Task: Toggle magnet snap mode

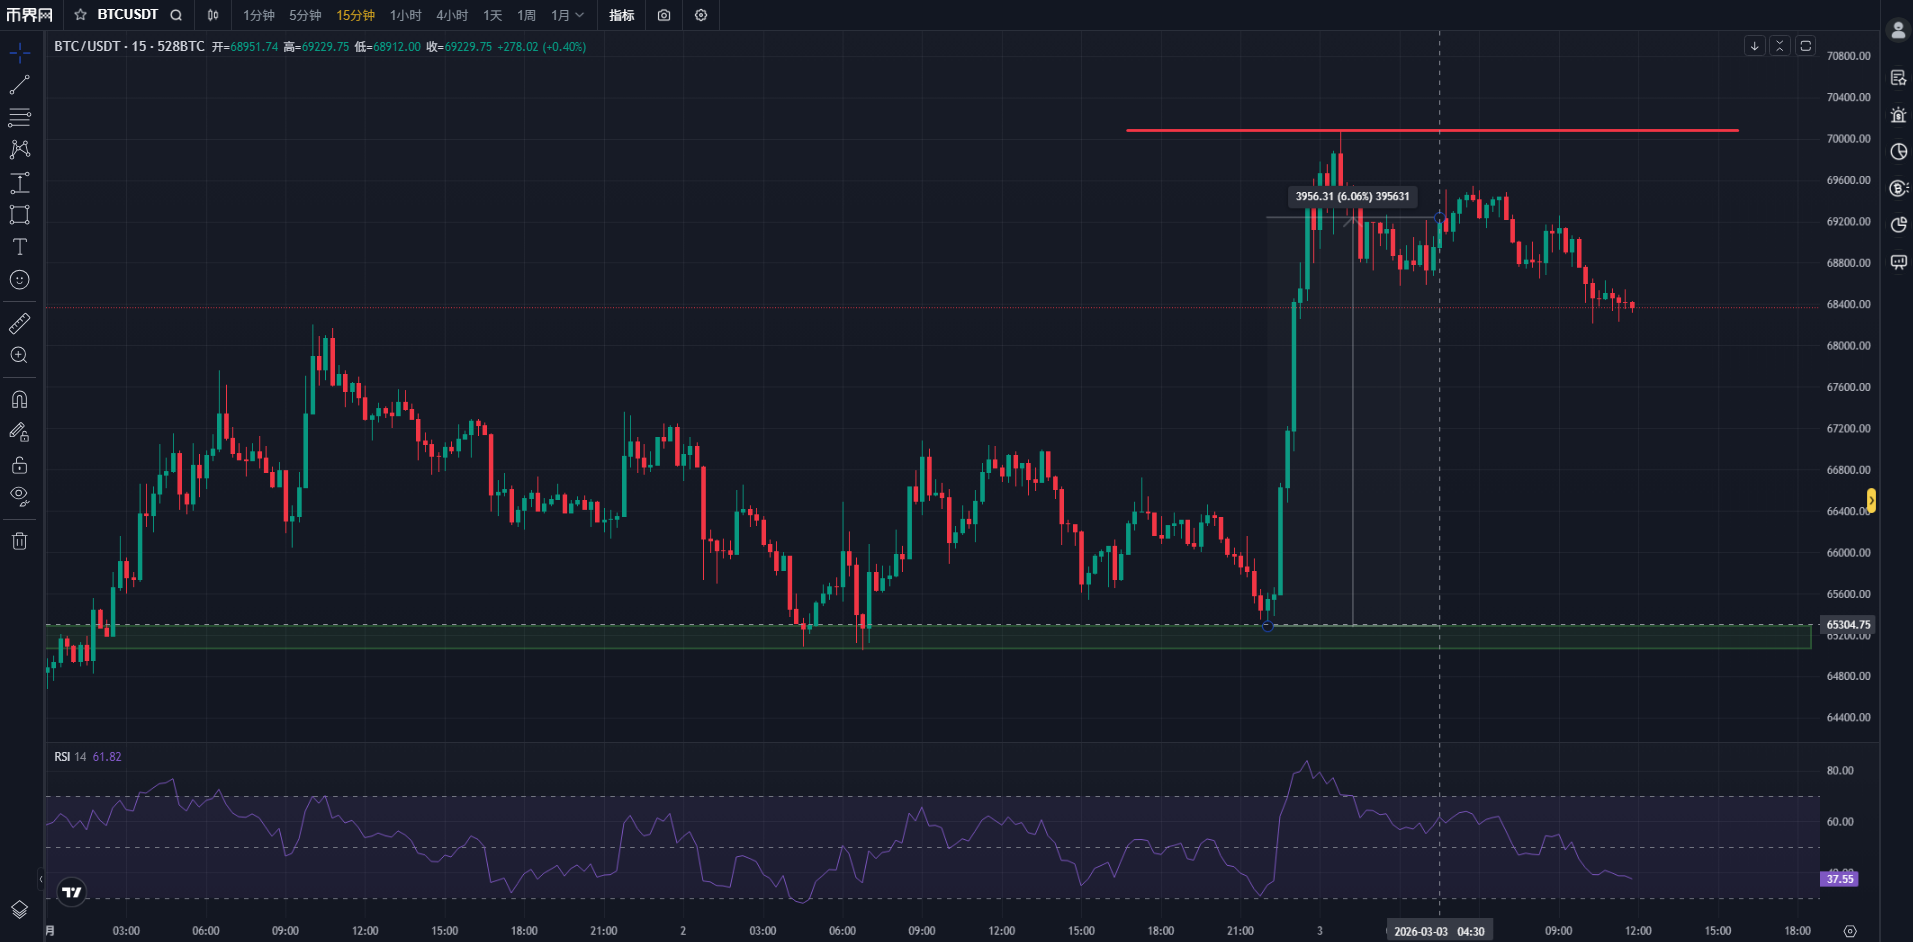Action: (19, 400)
